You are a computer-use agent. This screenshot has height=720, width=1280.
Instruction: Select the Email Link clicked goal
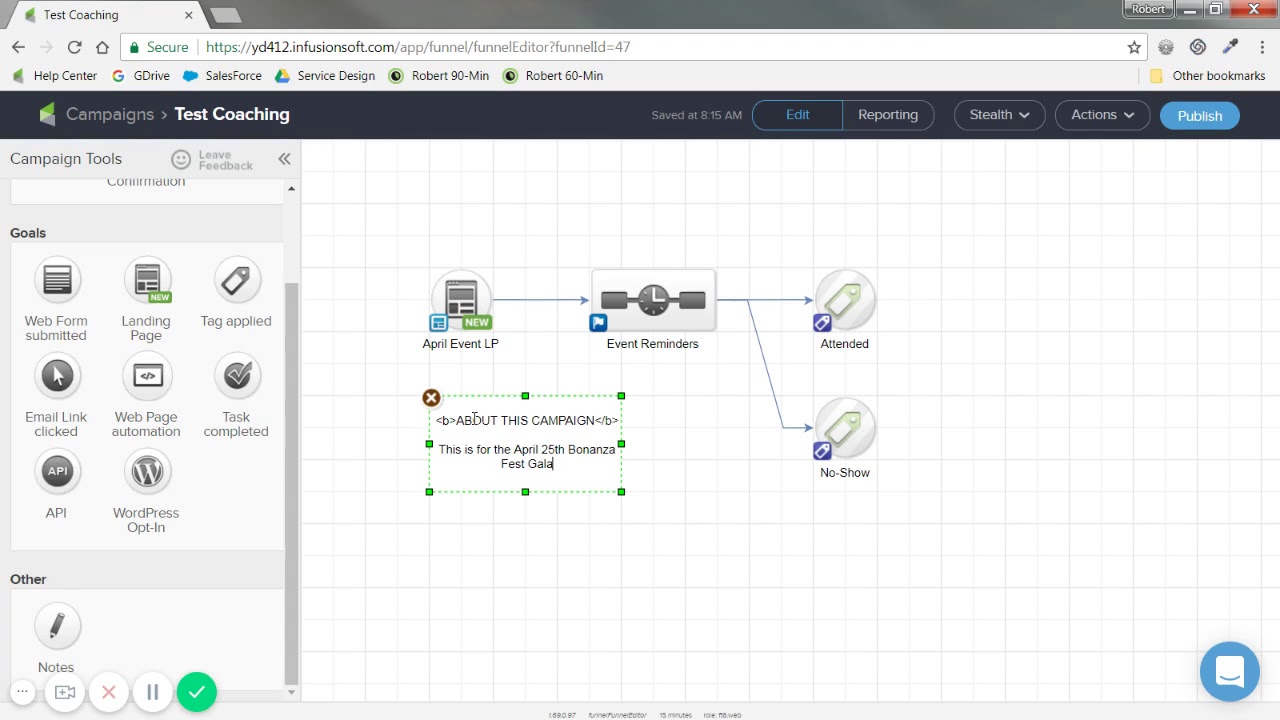click(x=57, y=377)
